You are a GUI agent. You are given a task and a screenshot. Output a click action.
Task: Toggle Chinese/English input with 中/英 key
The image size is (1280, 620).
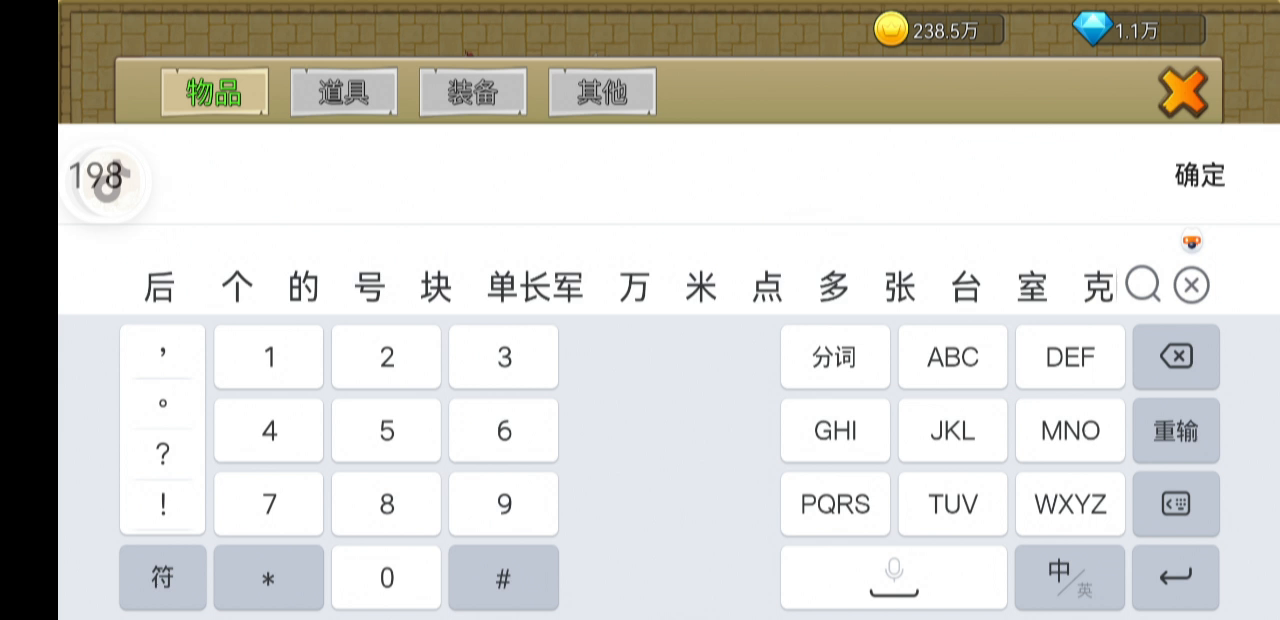(x=1069, y=577)
